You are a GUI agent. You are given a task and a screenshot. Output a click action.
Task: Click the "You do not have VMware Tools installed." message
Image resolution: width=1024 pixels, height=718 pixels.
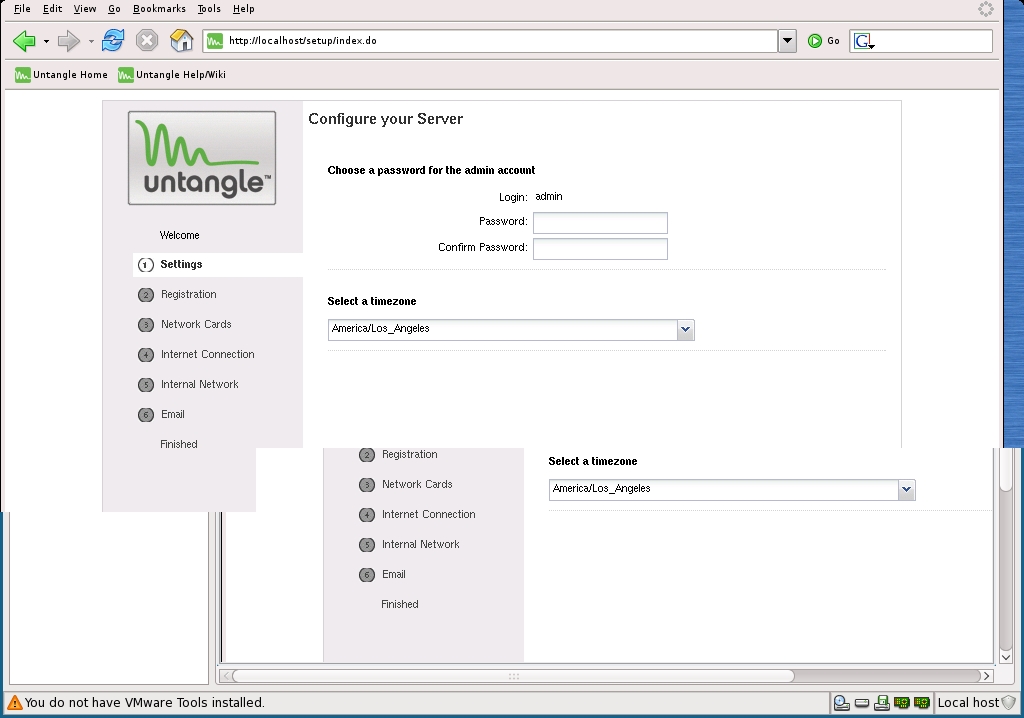tap(144, 703)
